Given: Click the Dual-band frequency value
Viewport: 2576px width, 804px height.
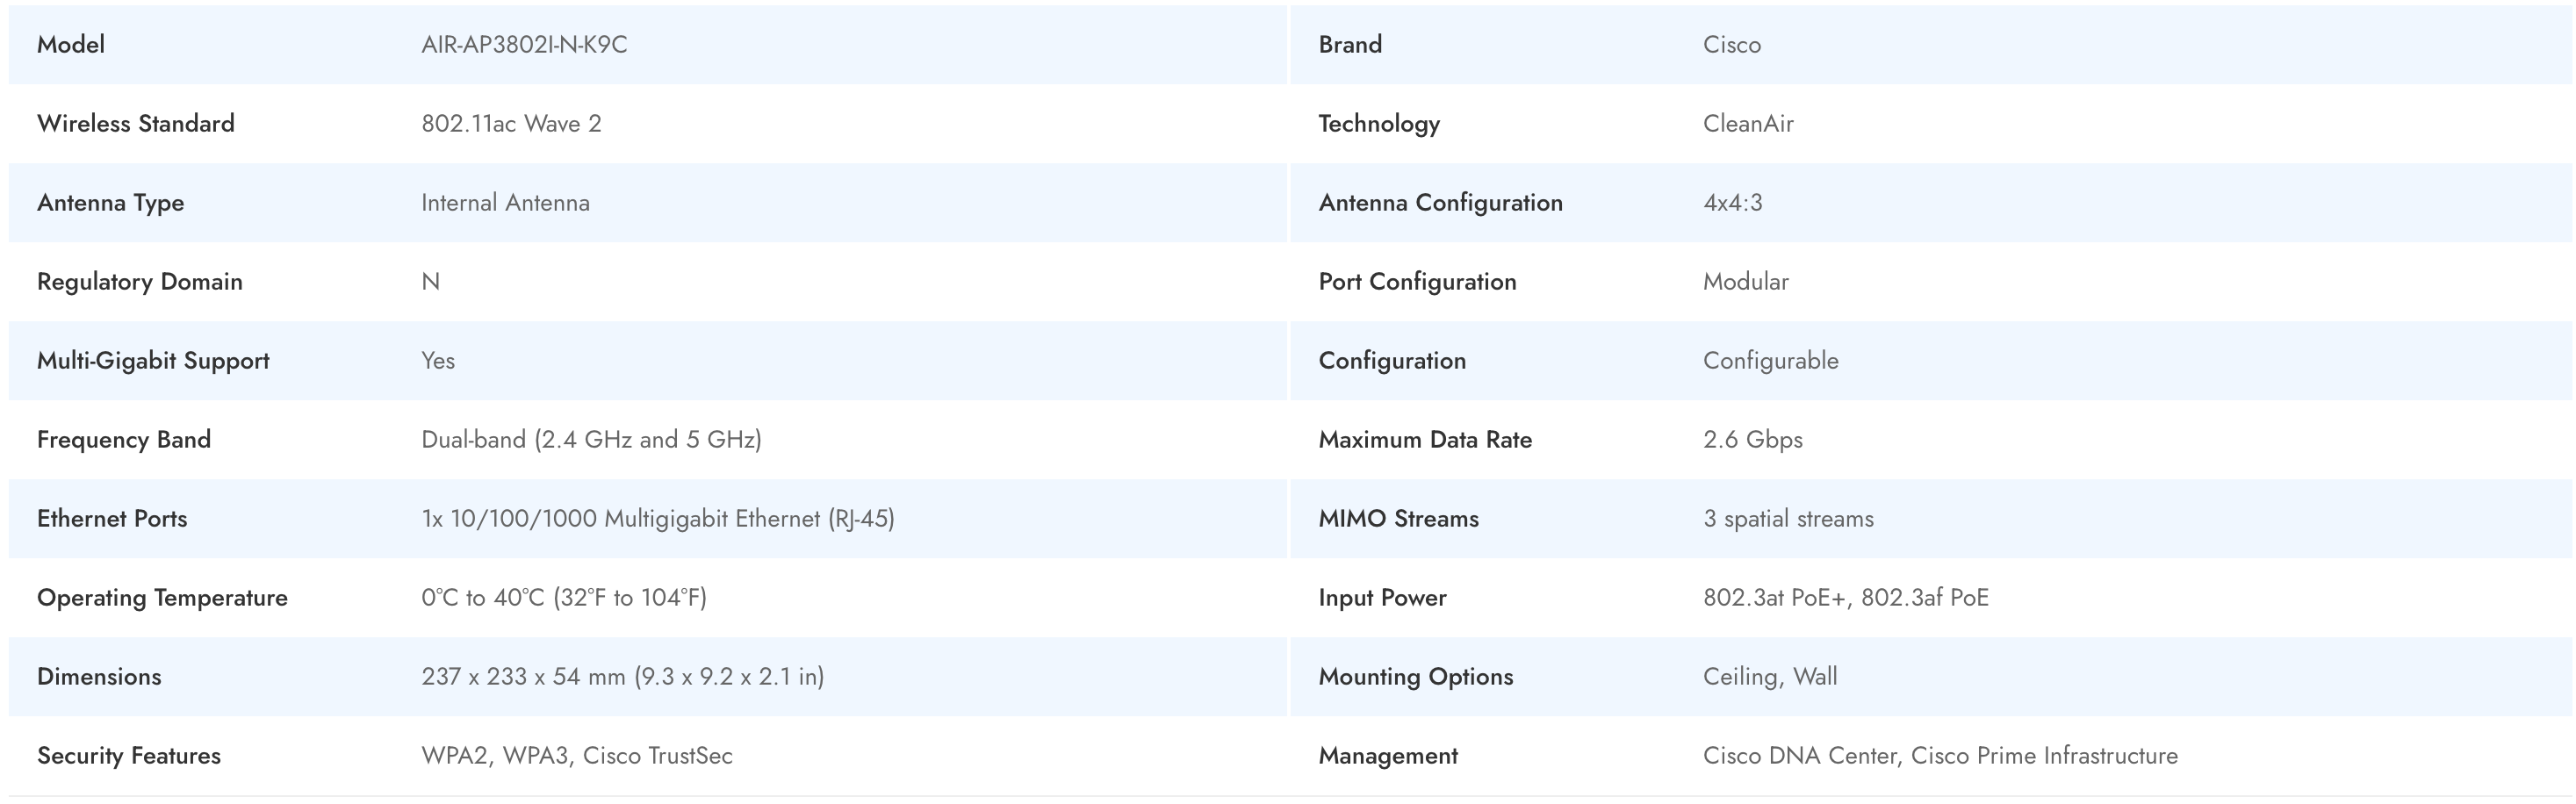Looking at the screenshot, I should [591, 440].
